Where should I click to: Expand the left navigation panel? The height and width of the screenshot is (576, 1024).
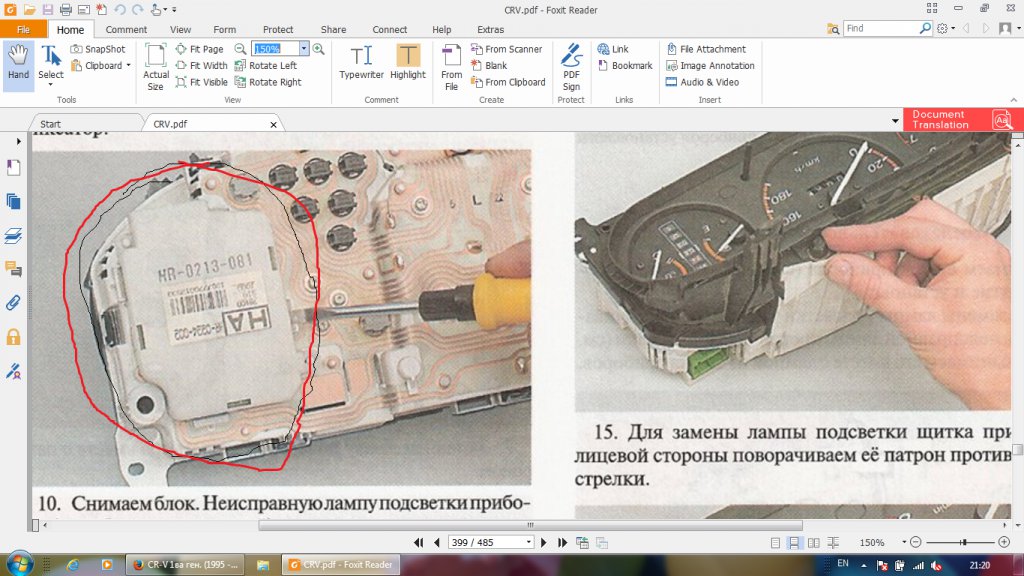pyautogui.click(x=18, y=141)
